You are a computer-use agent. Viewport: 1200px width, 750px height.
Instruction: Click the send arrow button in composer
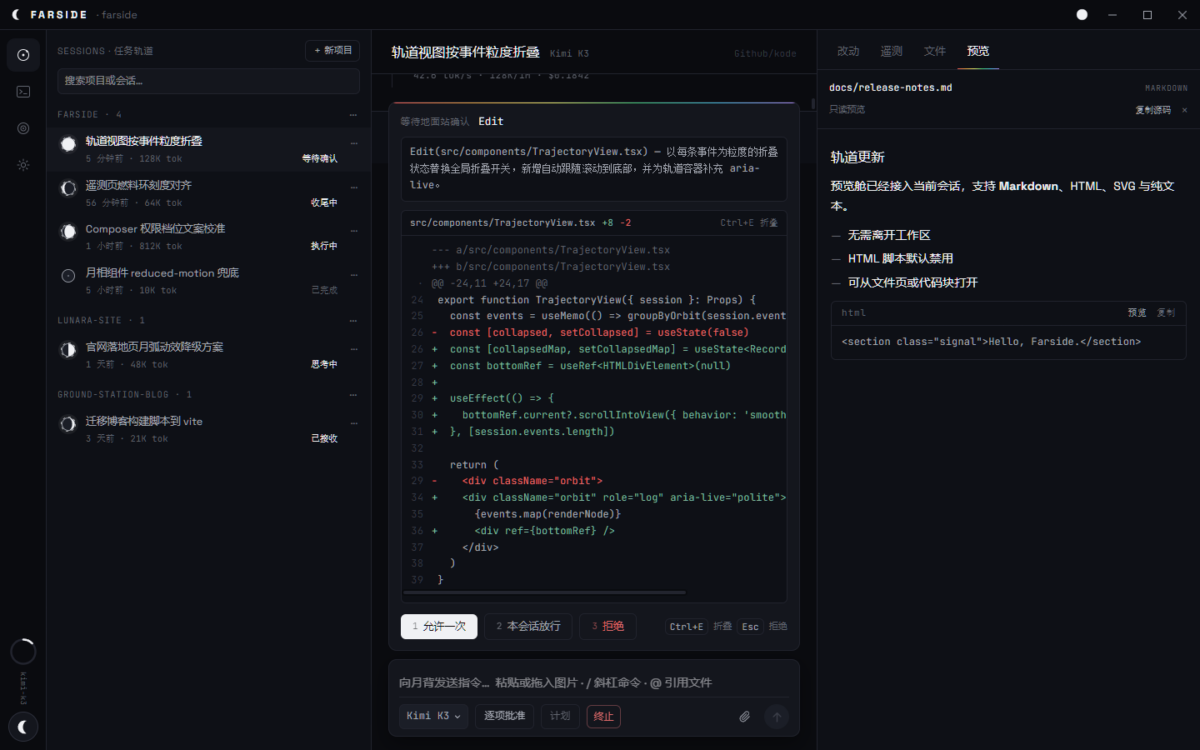[x=776, y=716]
